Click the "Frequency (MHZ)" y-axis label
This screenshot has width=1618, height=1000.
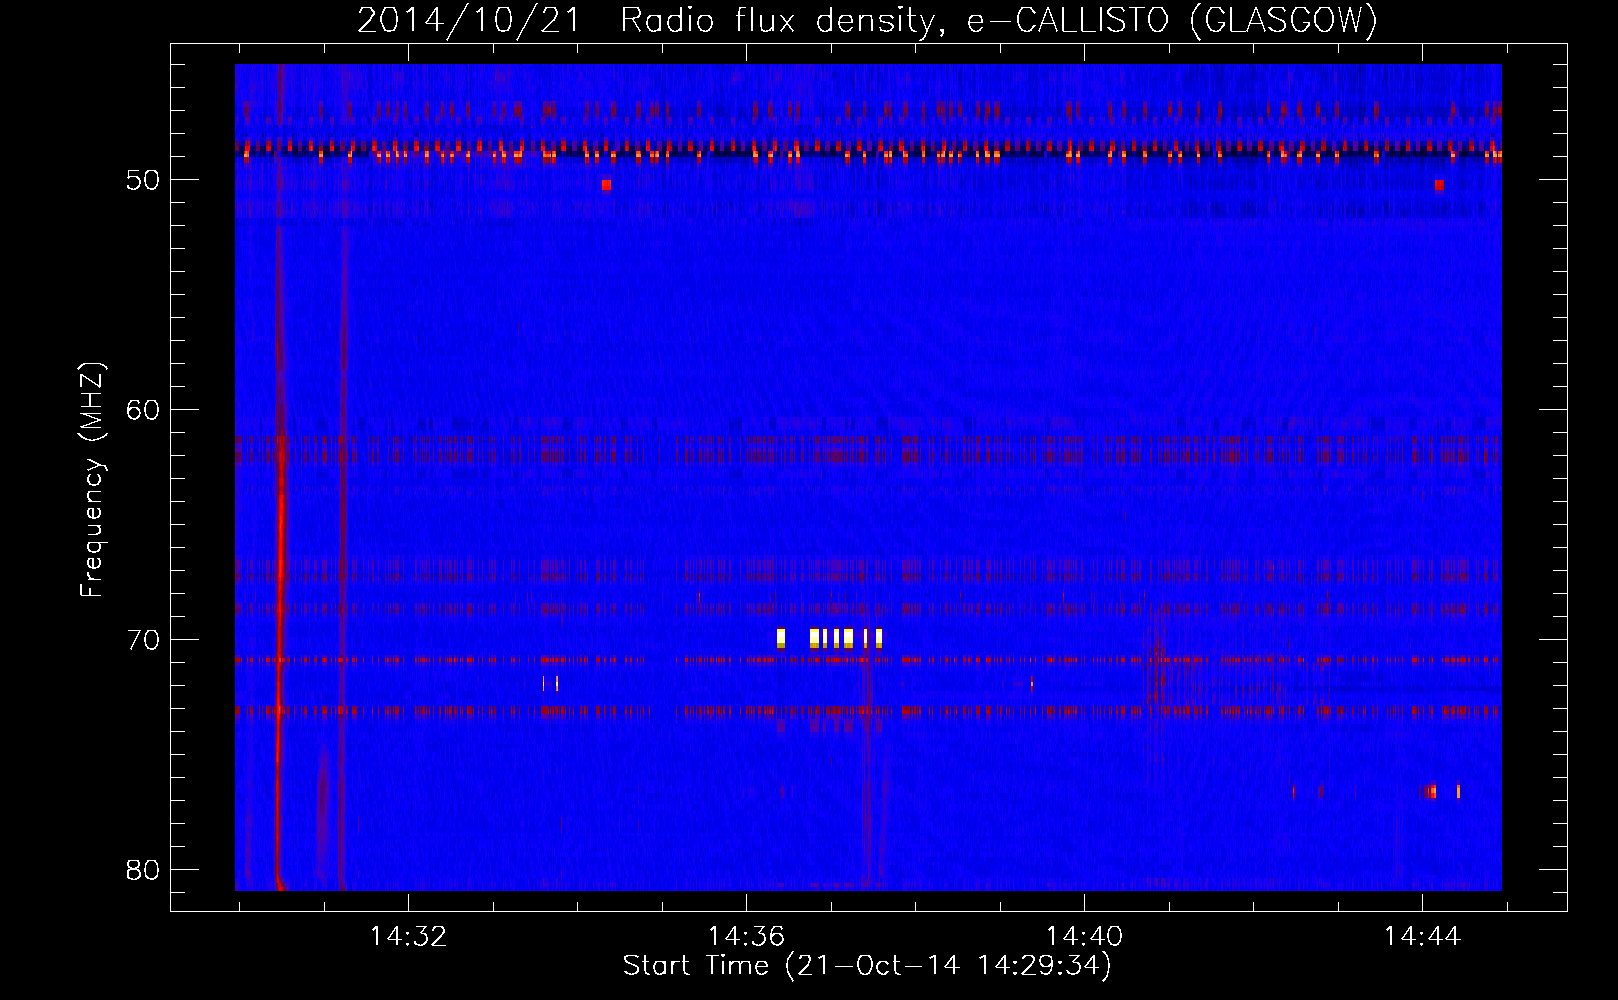92,480
